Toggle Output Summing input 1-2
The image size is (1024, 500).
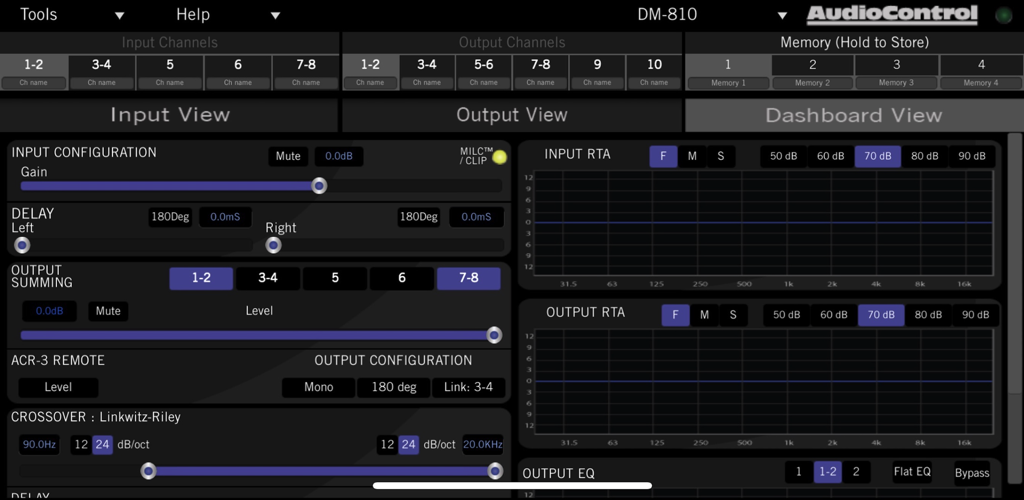(x=201, y=278)
